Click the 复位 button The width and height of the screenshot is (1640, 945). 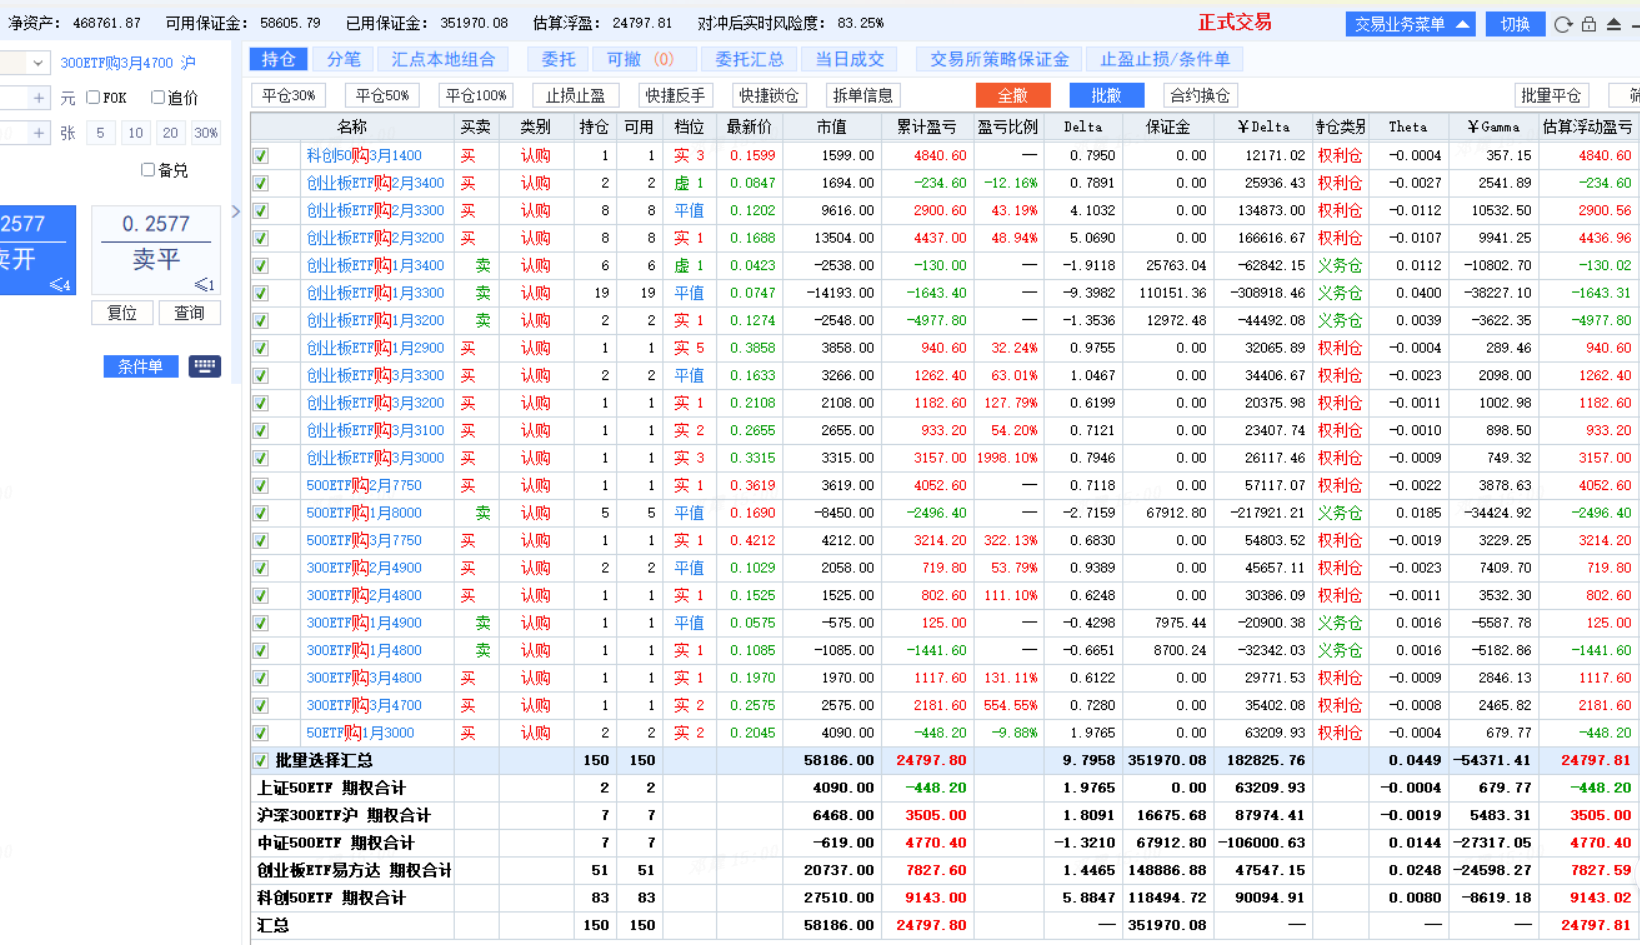[x=122, y=313]
